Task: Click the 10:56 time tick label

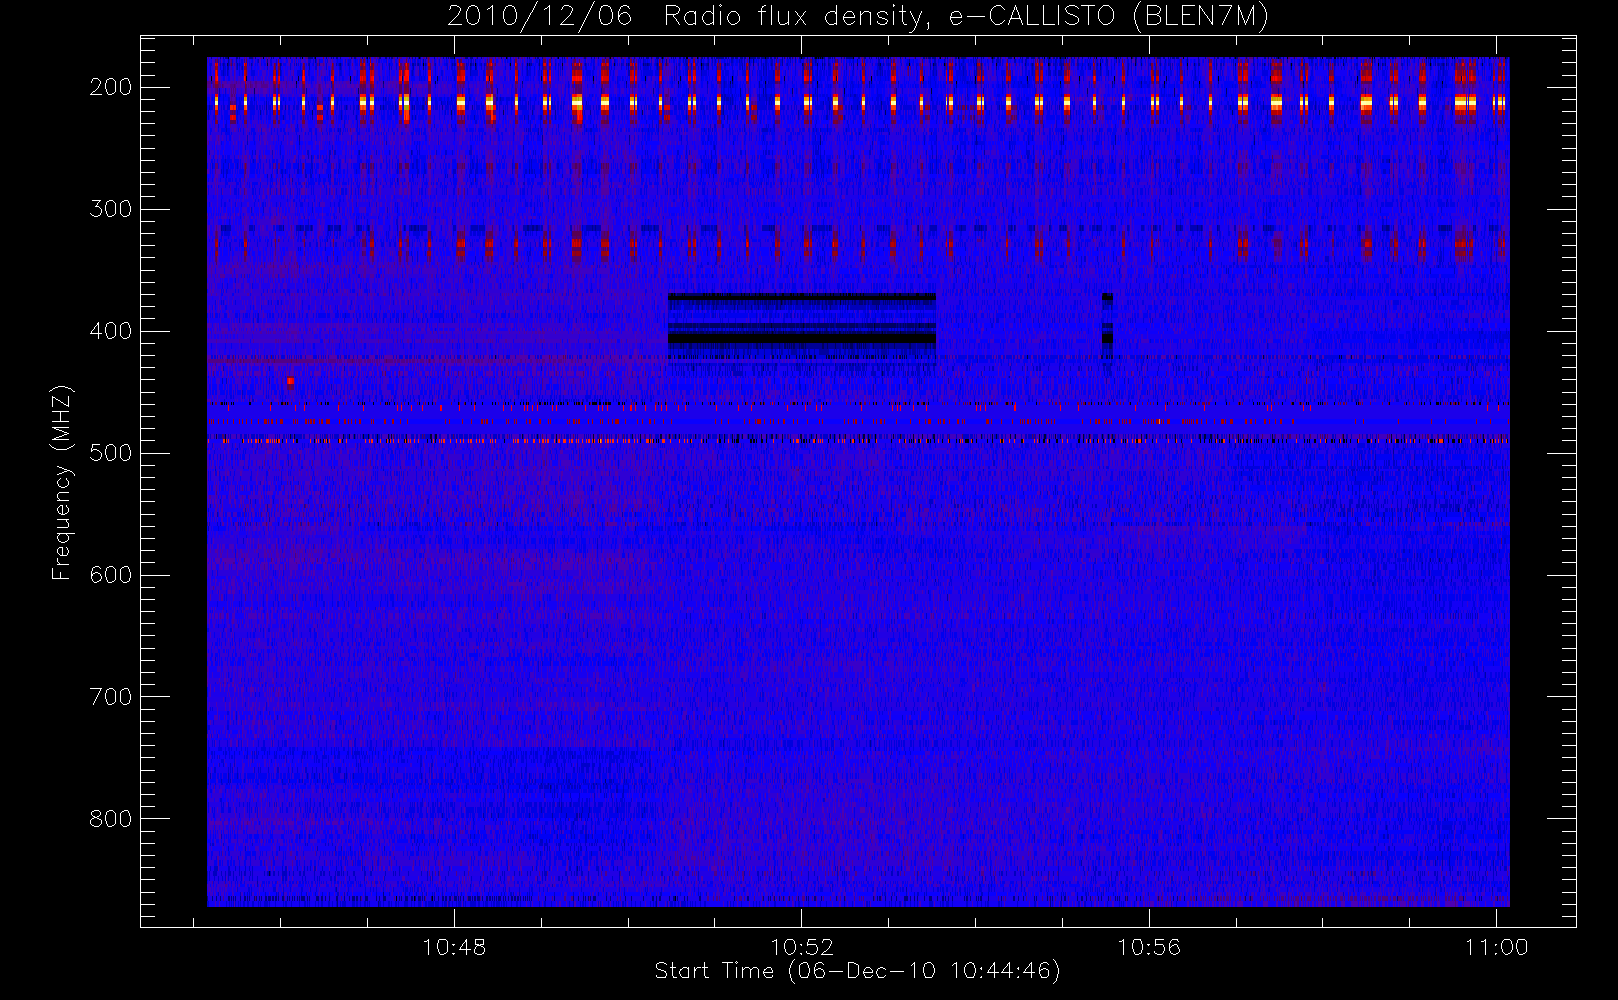Action: point(1148,947)
